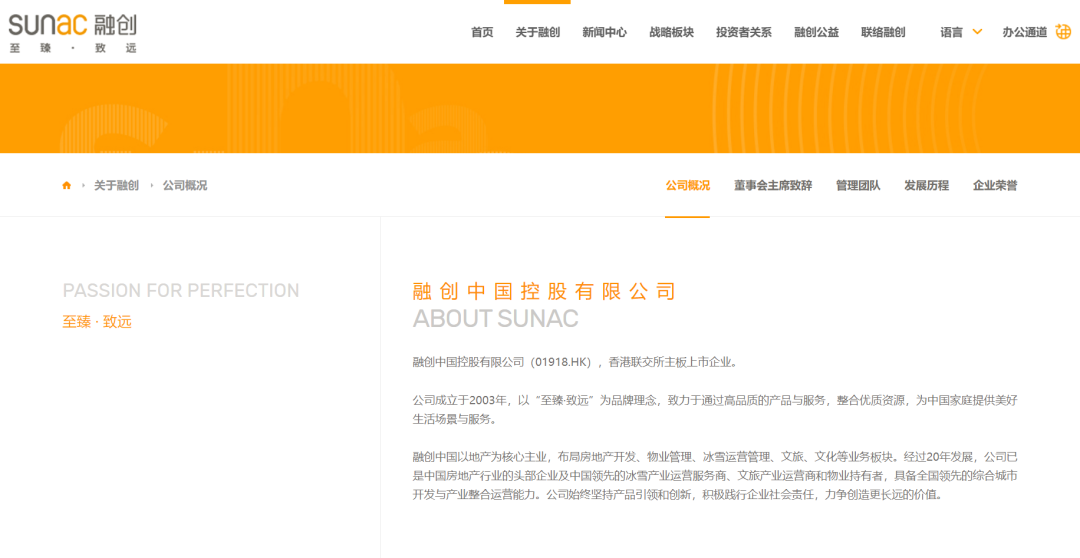
Task: Click the PASSION FOR PERFECTION text
Action: click(181, 291)
